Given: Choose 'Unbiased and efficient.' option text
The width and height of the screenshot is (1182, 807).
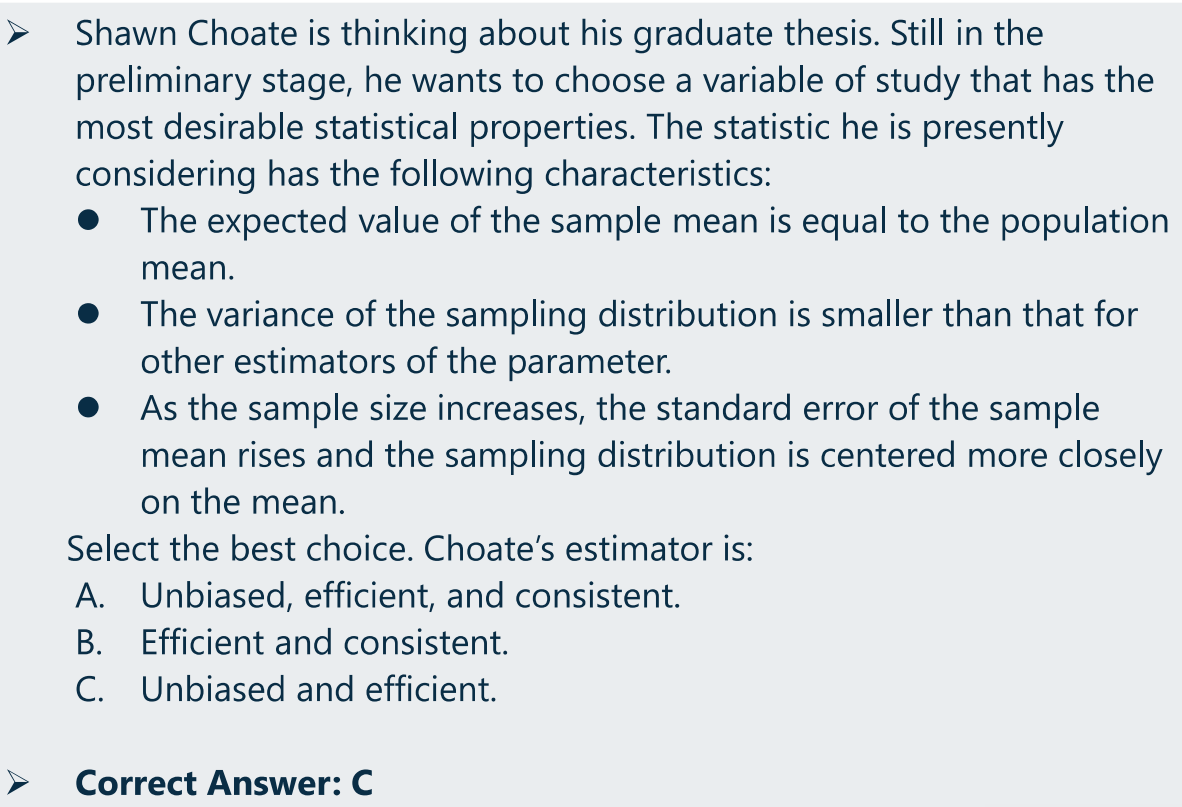Looking at the screenshot, I should 318,689.
